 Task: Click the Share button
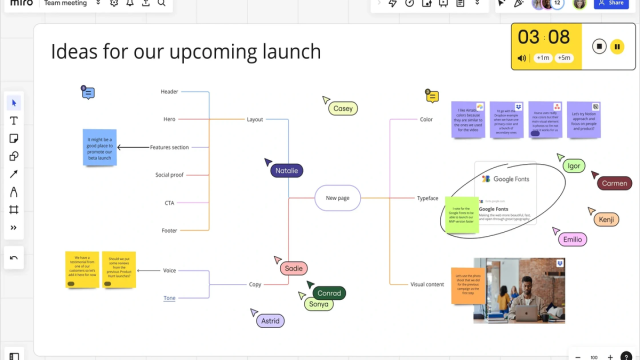(x=611, y=3)
